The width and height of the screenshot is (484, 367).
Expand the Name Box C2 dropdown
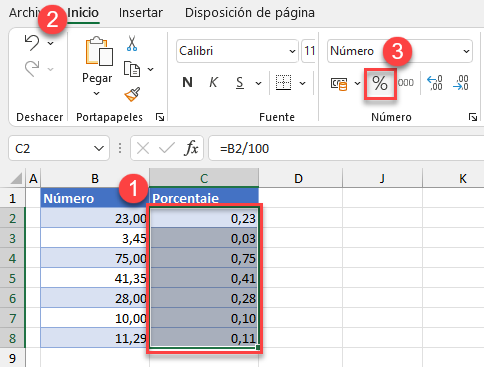[99, 148]
